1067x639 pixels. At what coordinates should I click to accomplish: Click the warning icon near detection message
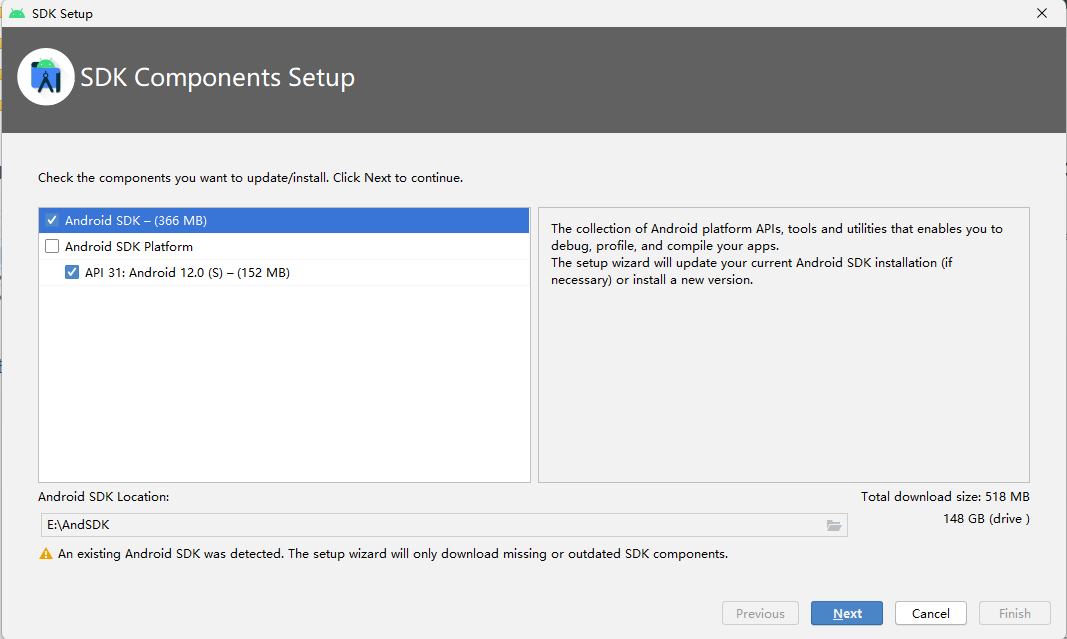(46, 553)
